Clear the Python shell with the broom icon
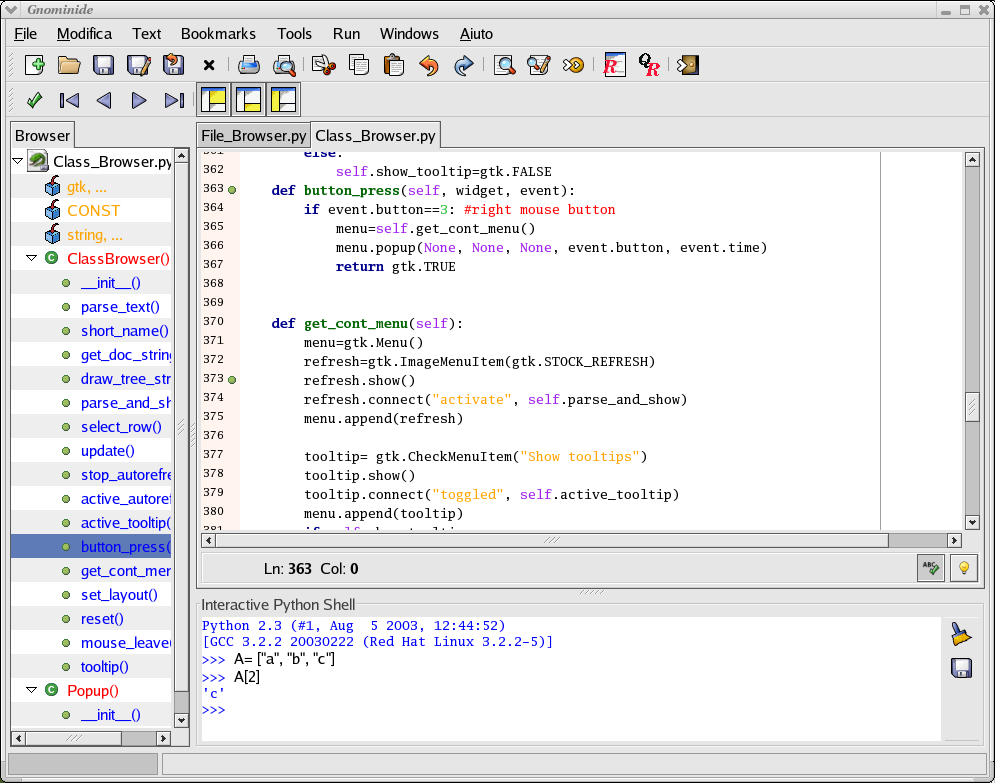The width and height of the screenshot is (995, 783). 960,634
